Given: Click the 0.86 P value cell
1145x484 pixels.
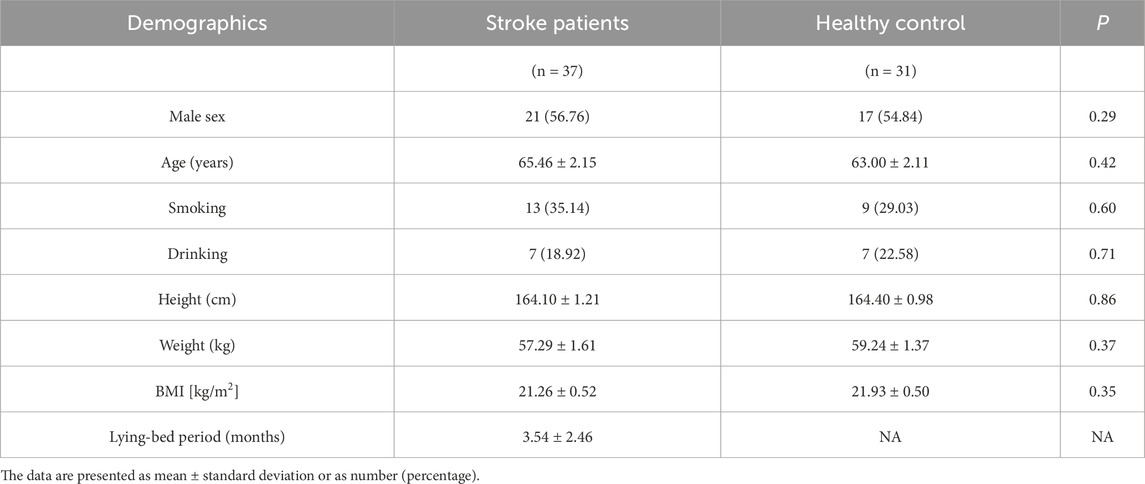Looking at the screenshot, I should click(1103, 299).
